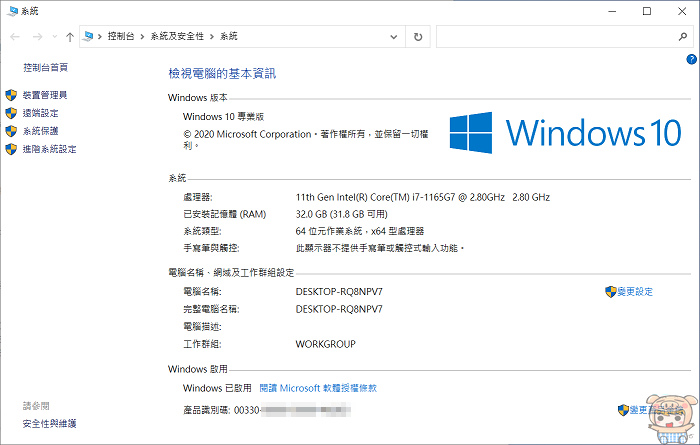The width and height of the screenshot is (700, 445).
Task: Click the shield icon beside 變更設定
Action: coord(611,292)
